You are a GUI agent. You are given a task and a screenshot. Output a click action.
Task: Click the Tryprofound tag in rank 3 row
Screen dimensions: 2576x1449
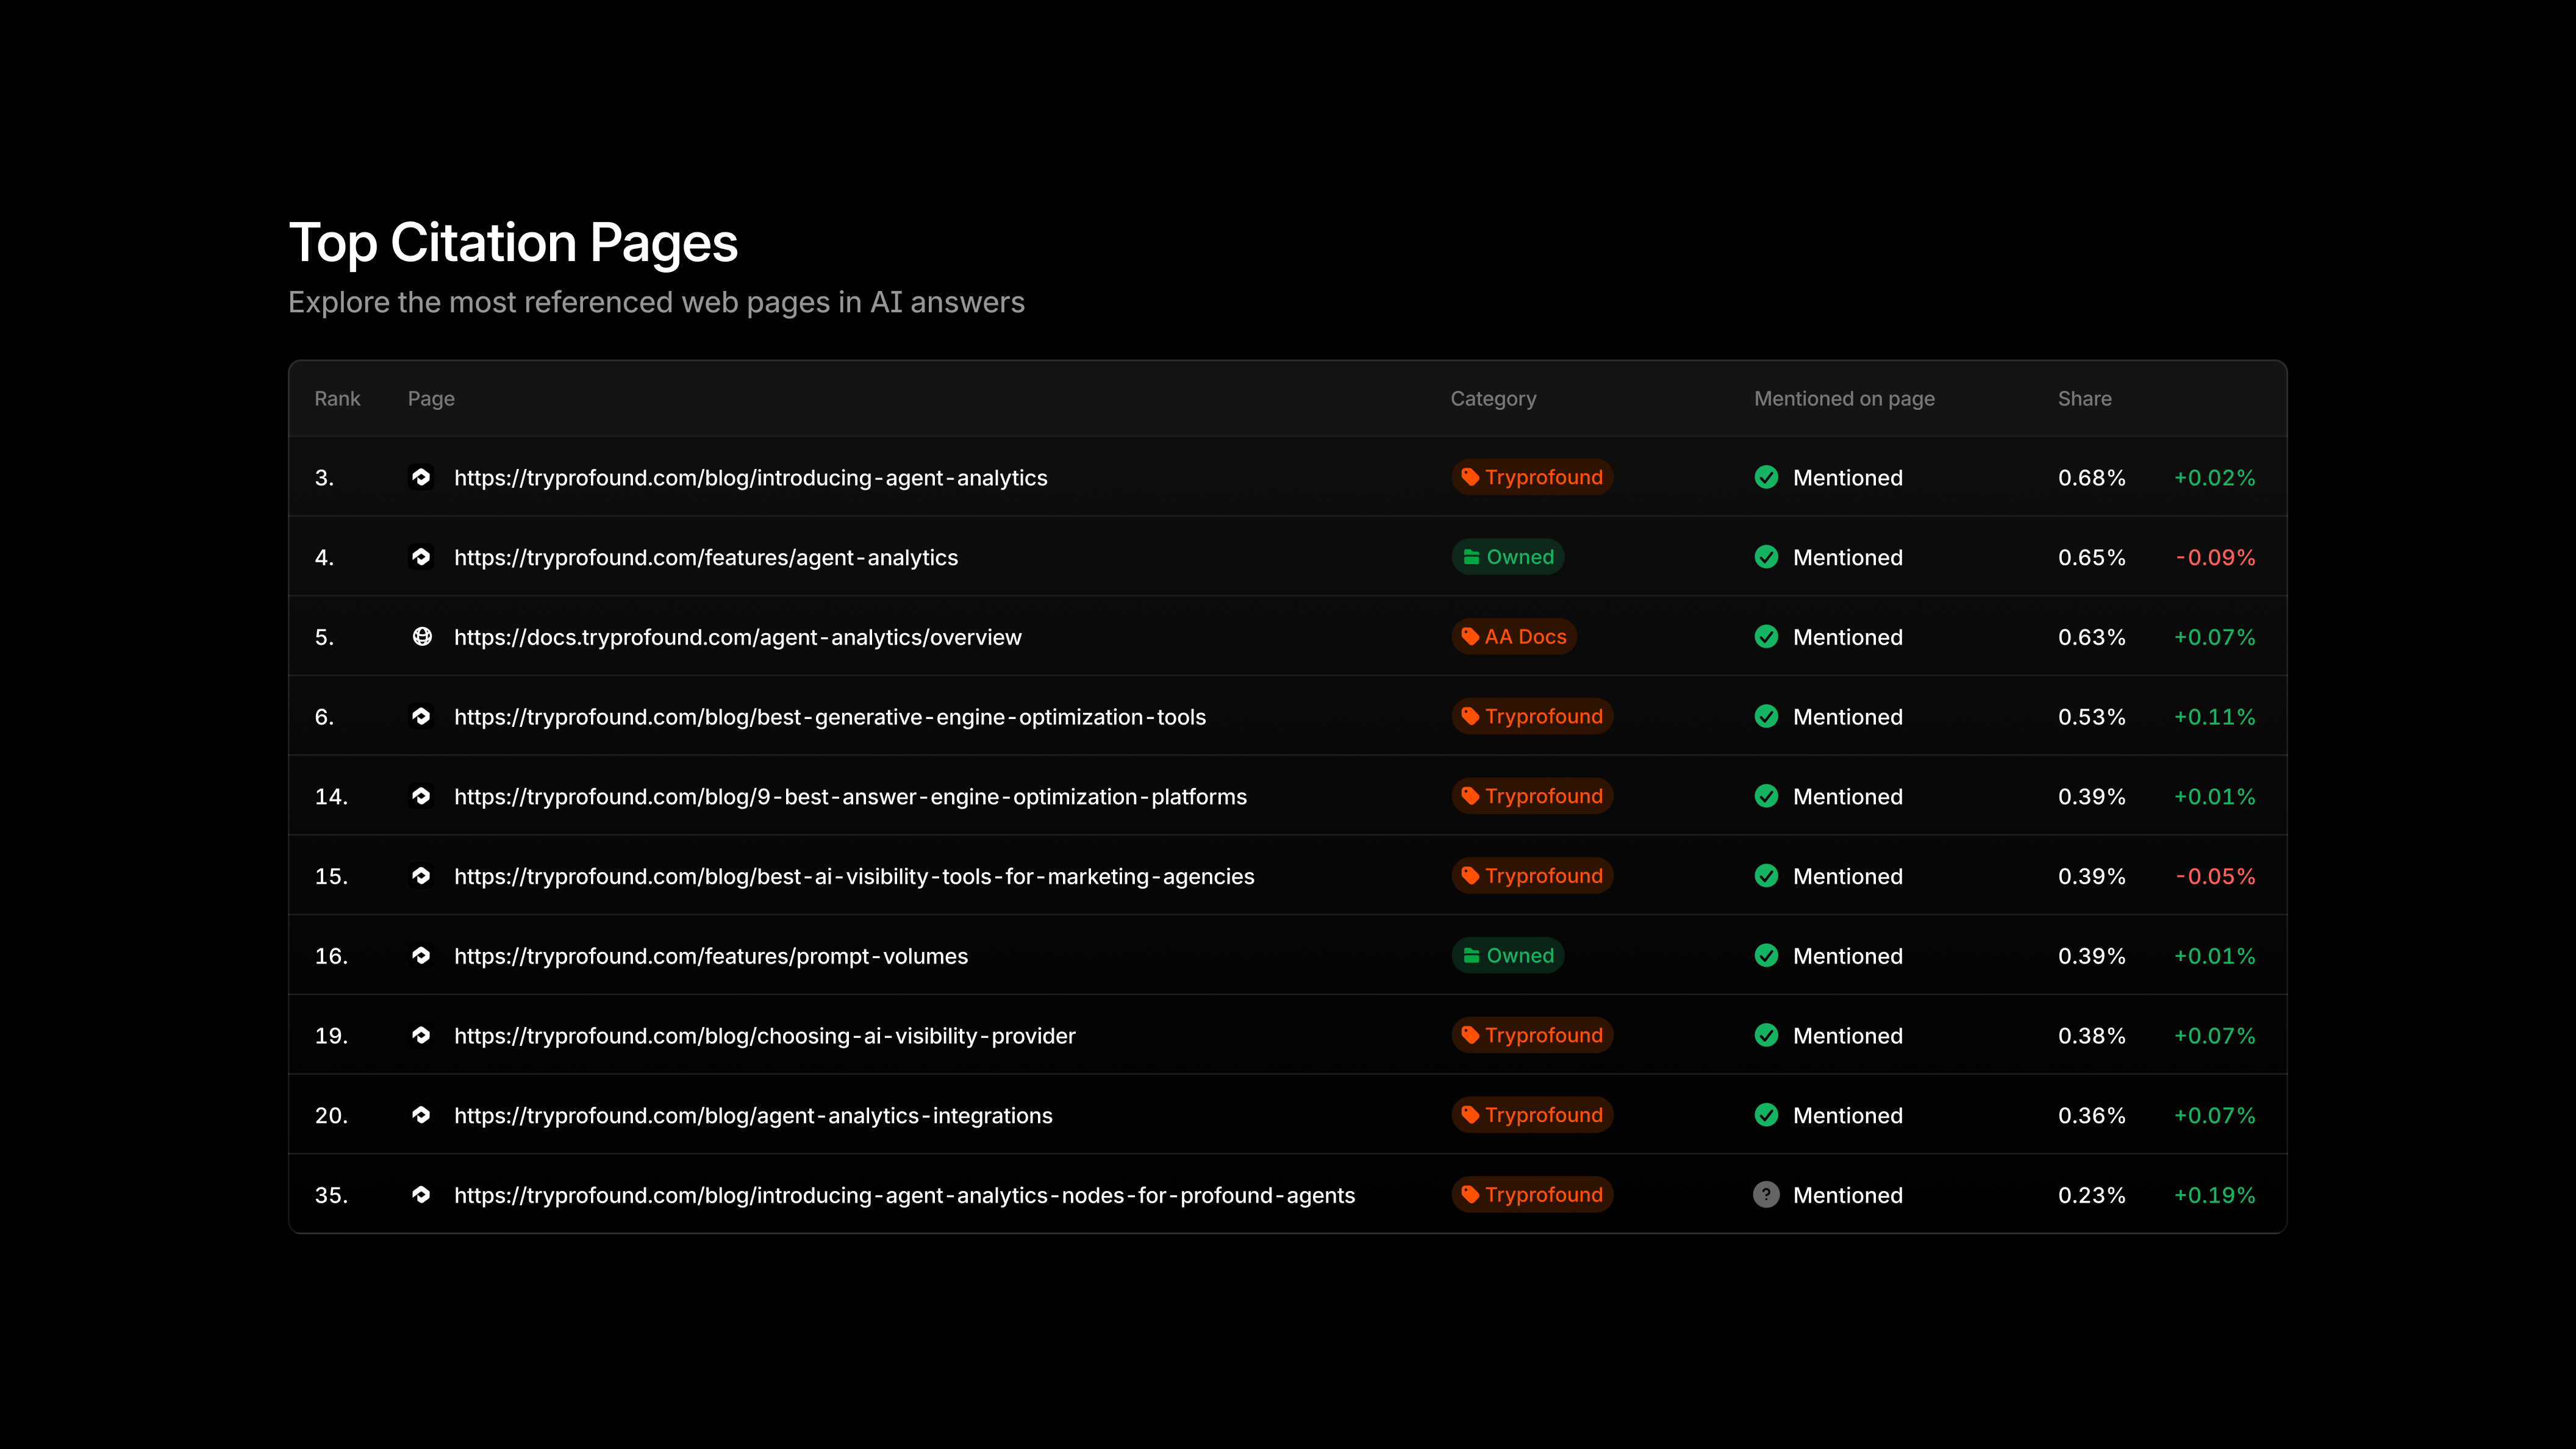[x=1532, y=477]
